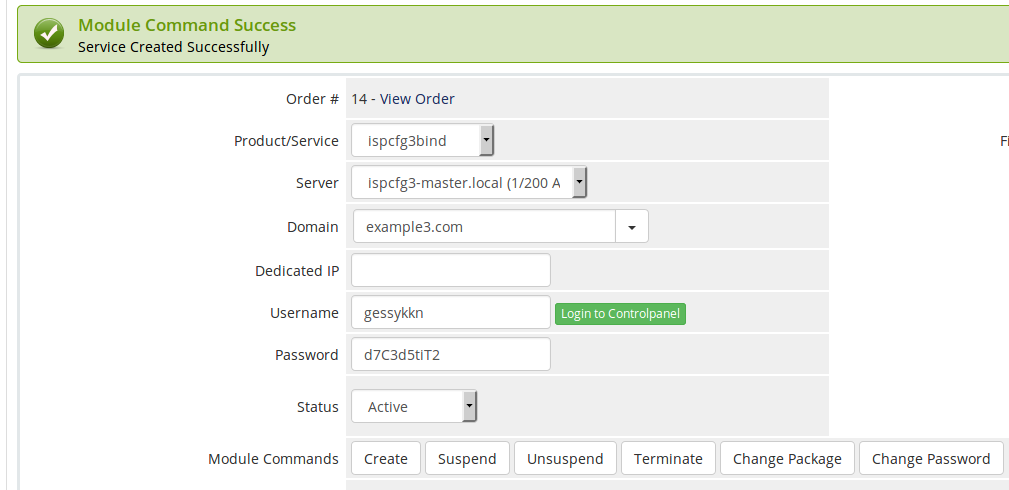The image size is (1009, 490).
Task: Click the Status dropdown arrow button
Action: pyautogui.click(x=470, y=406)
